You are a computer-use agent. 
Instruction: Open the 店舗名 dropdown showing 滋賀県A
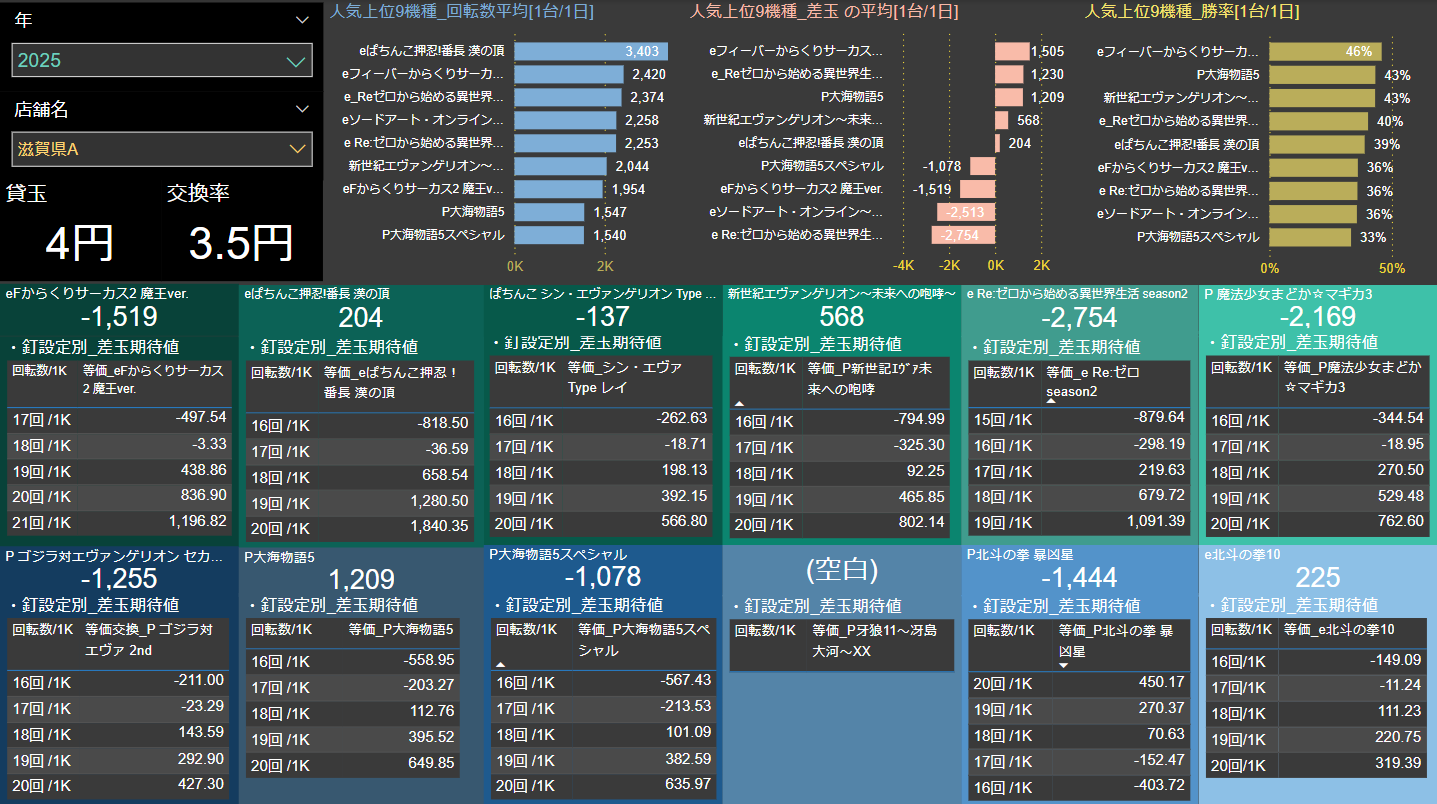coord(296,149)
